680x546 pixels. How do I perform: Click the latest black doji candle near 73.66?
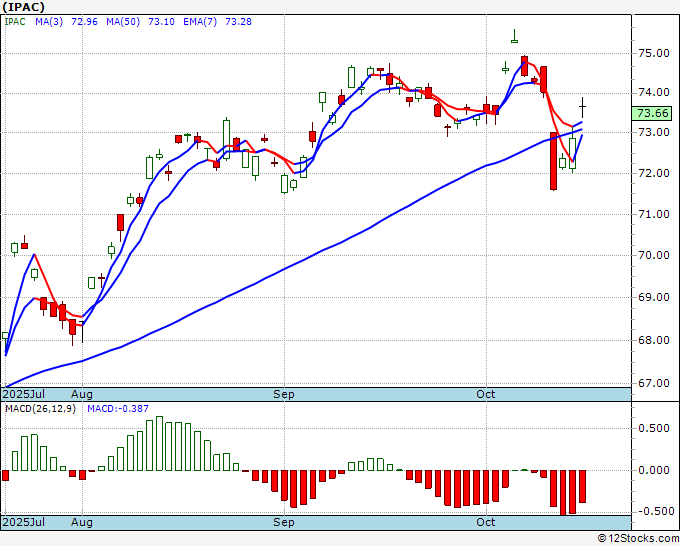582,107
